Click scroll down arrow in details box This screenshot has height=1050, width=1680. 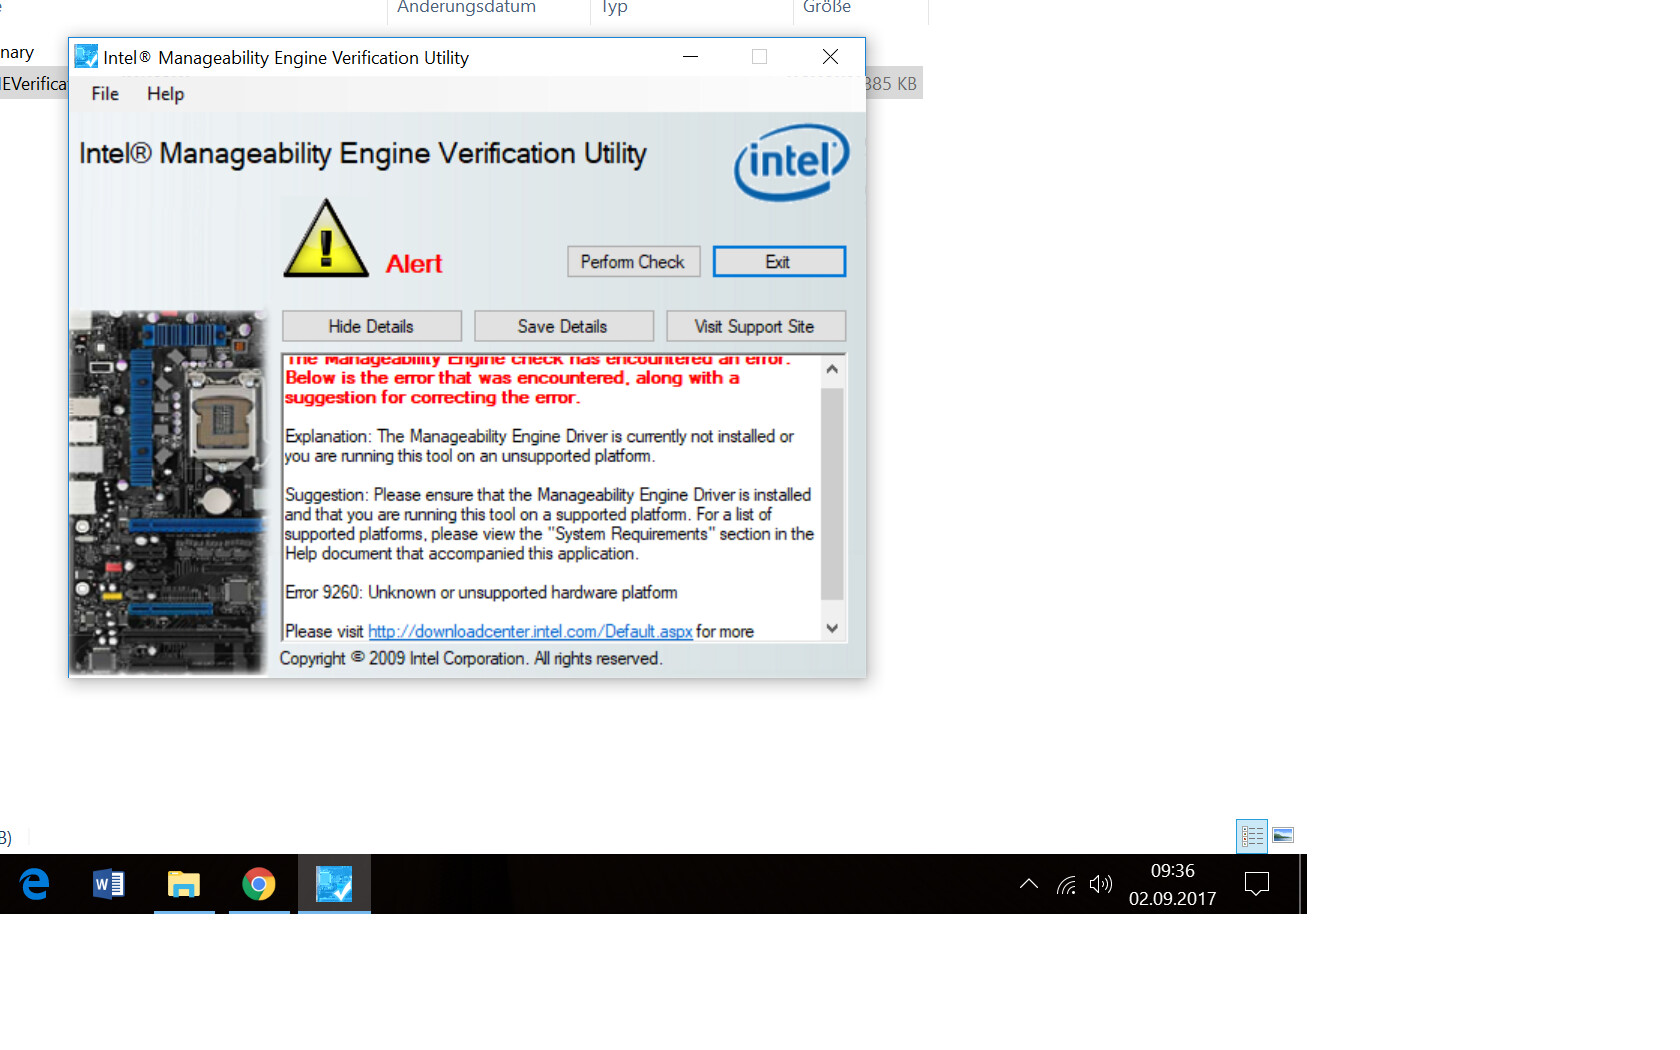point(832,628)
